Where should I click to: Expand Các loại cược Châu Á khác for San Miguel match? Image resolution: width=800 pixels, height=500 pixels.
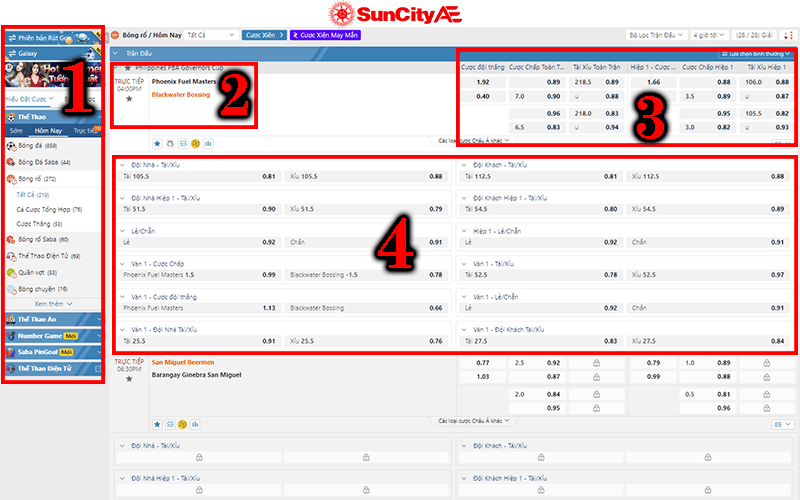coord(473,421)
